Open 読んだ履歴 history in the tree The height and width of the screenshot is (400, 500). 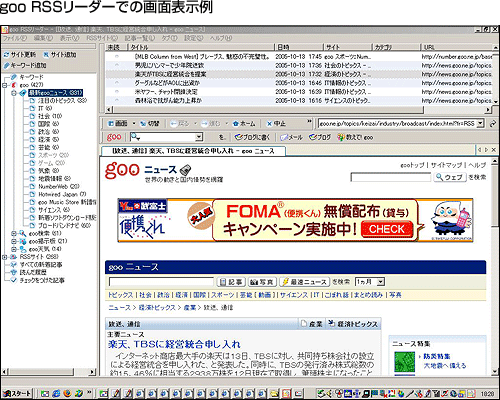tap(33, 272)
